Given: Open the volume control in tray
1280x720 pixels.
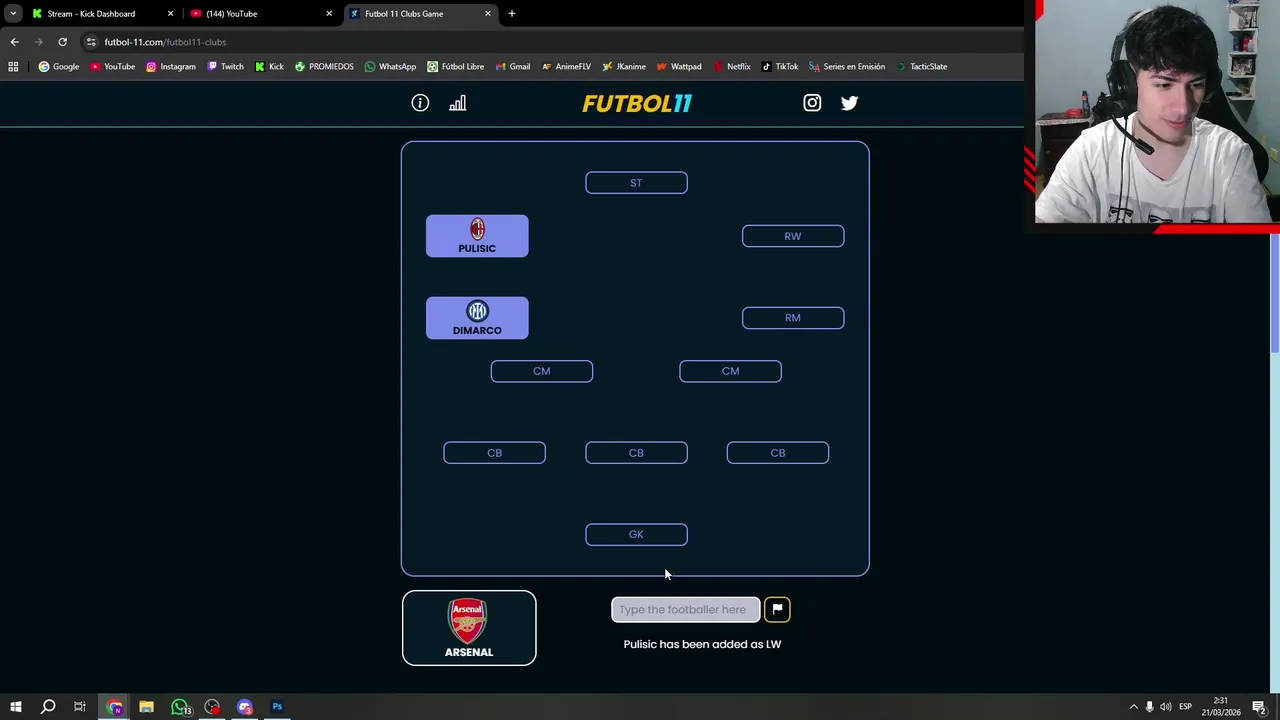Looking at the screenshot, I should click(1166, 707).
